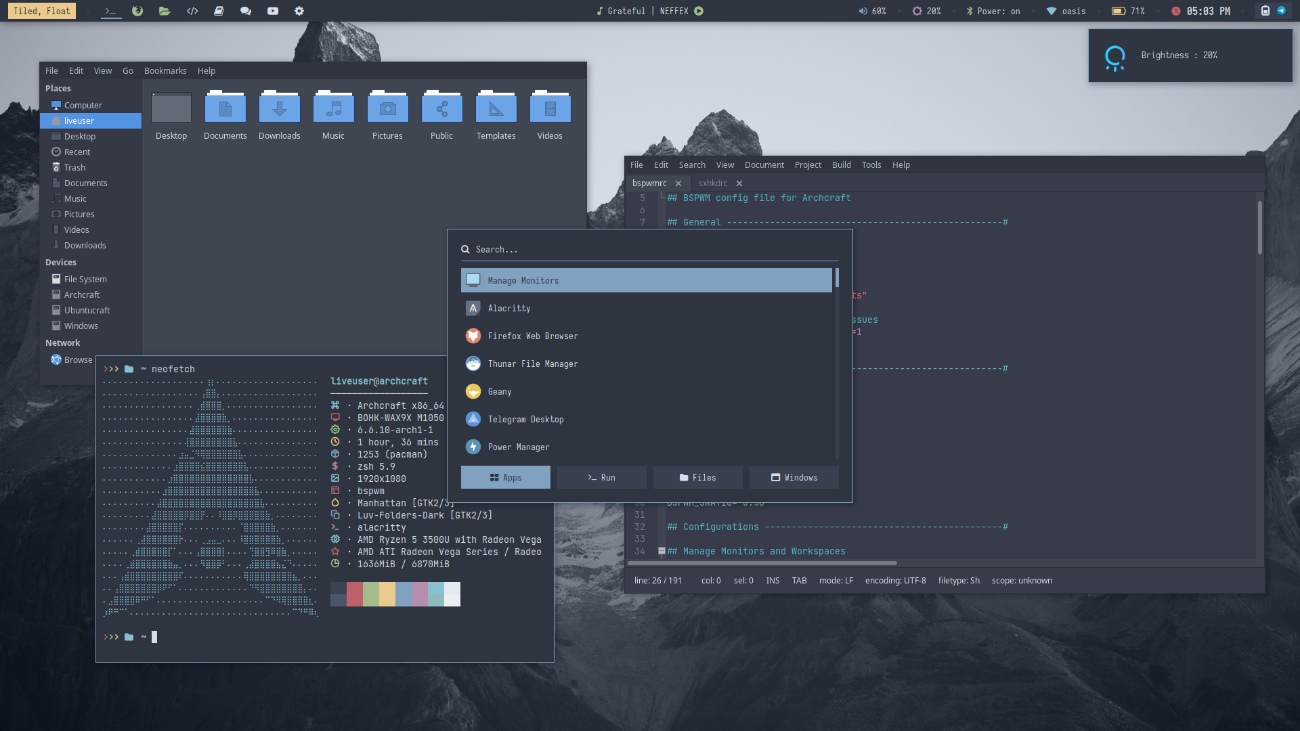Switch to the sxhkdrc tab in Geany
Image resolution: width=1300 pixels, height=731 pixels.
pos(713,183)
